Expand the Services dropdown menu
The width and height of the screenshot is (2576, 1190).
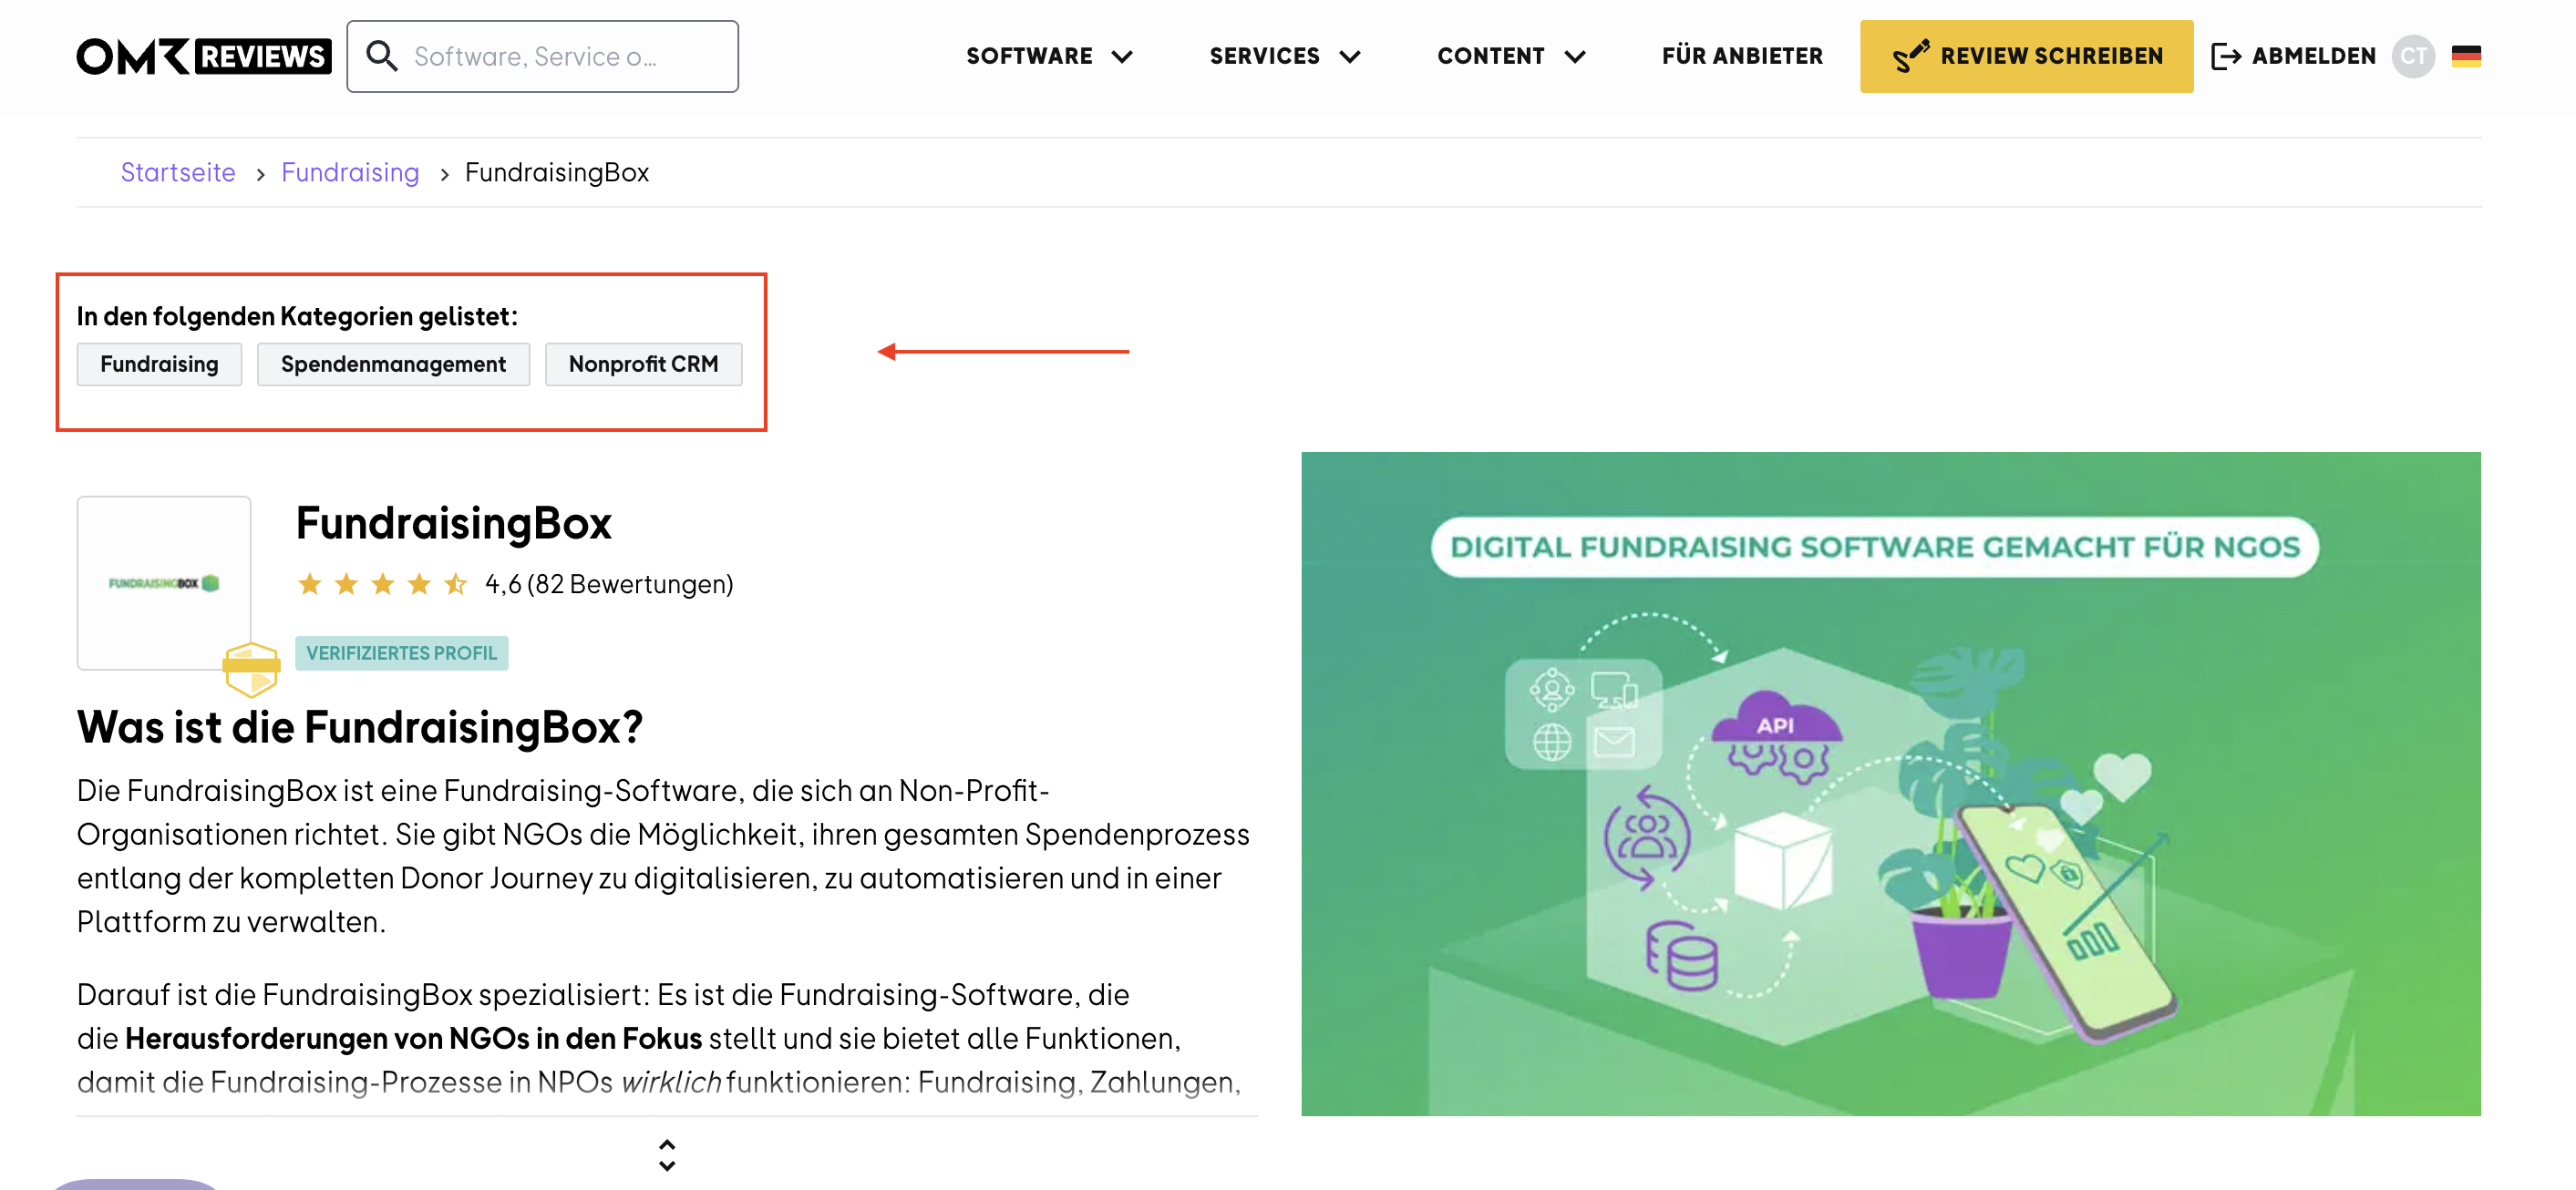pos(1285,56)
